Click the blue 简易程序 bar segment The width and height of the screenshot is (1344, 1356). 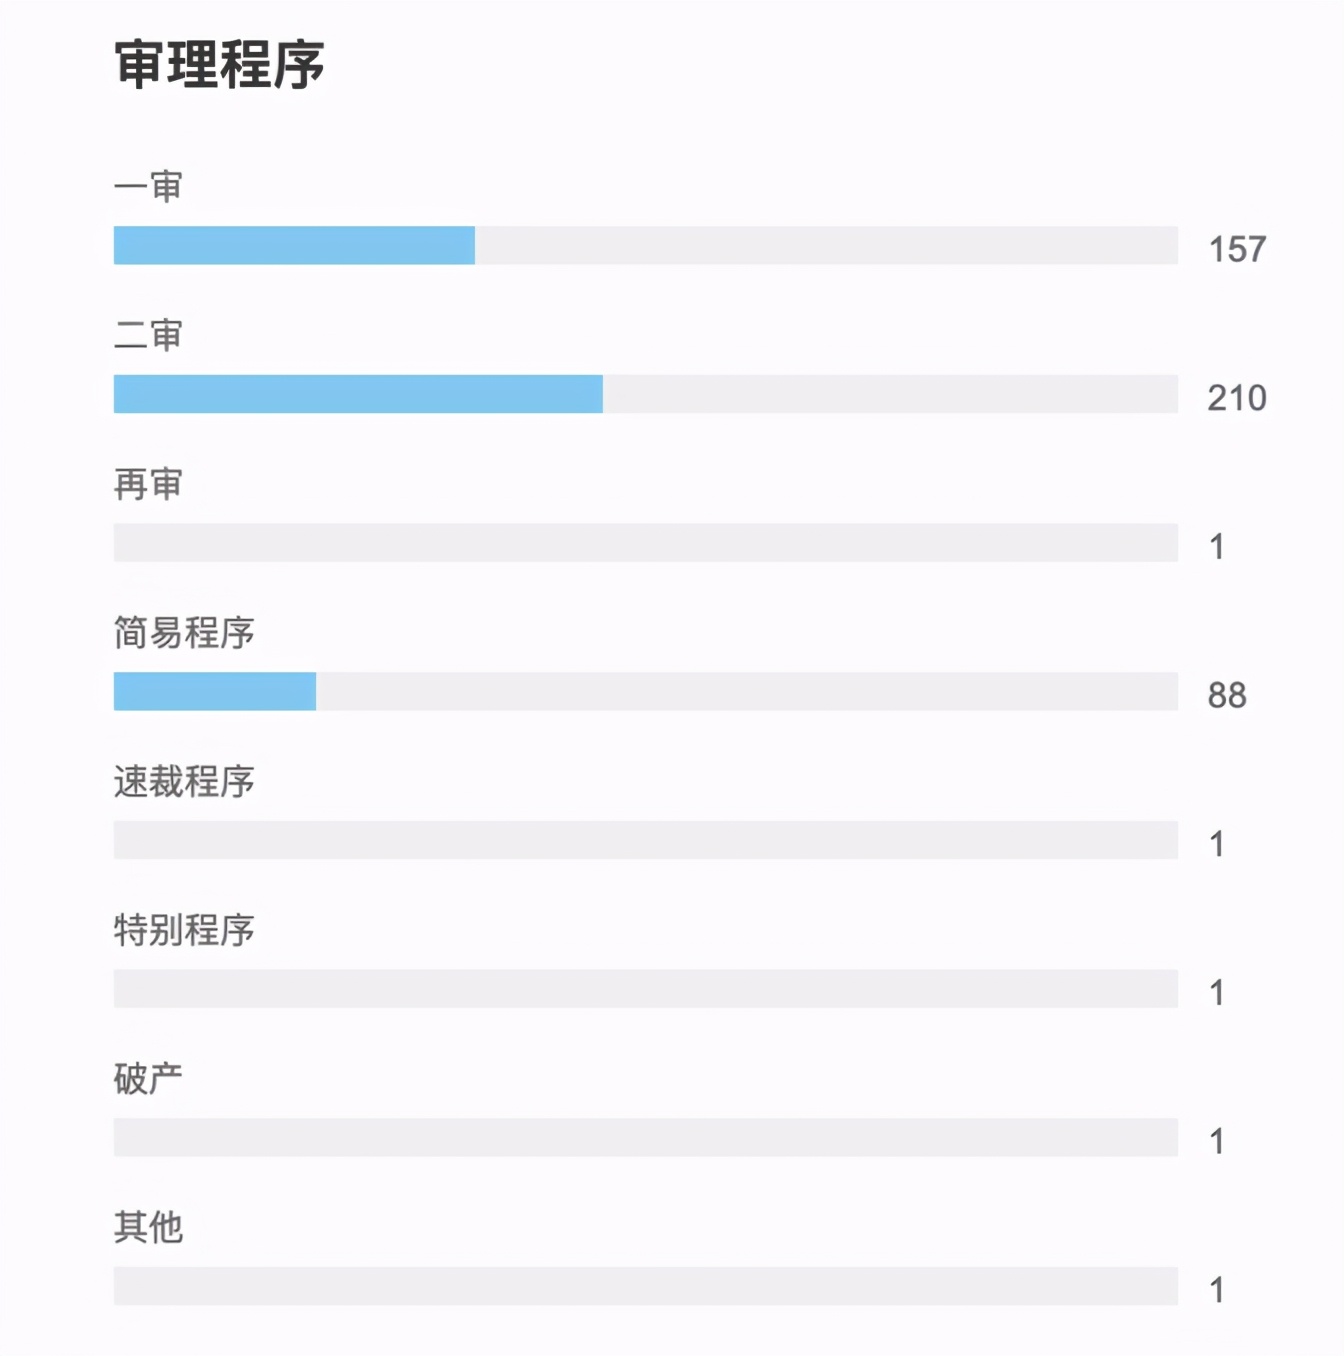tap(215, 691)
